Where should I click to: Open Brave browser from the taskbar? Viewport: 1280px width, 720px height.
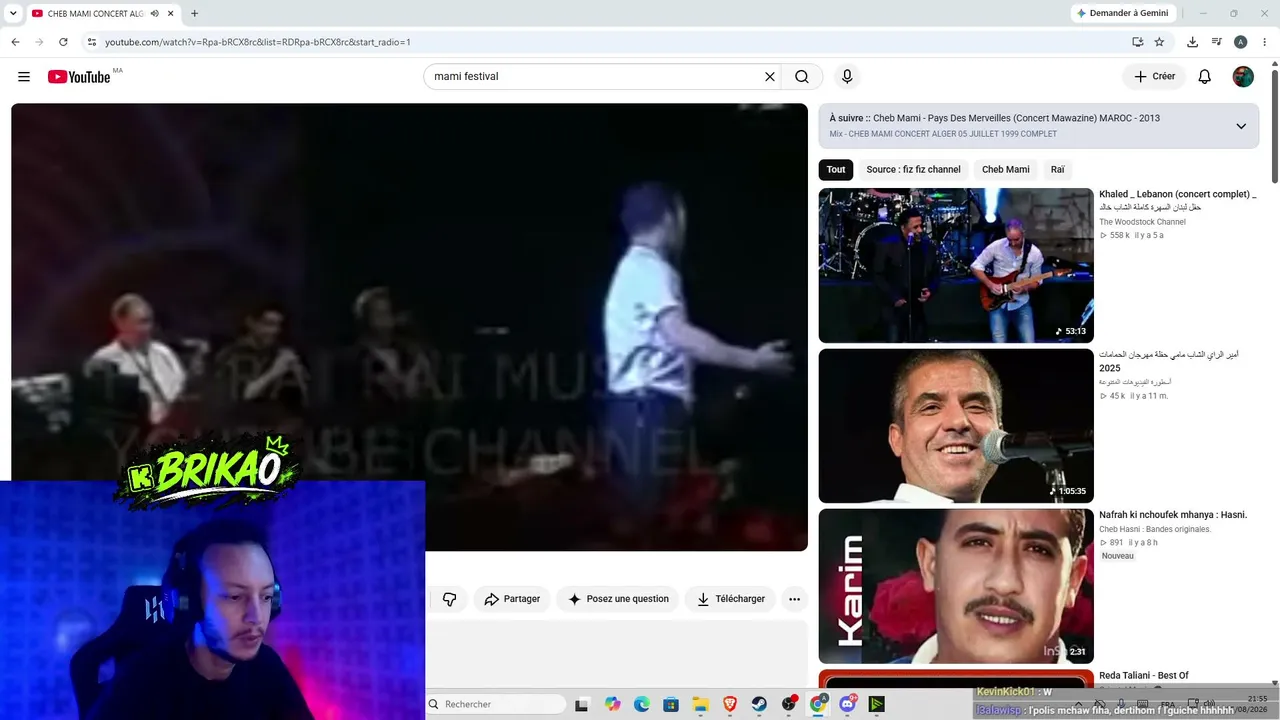click(730, 704)
